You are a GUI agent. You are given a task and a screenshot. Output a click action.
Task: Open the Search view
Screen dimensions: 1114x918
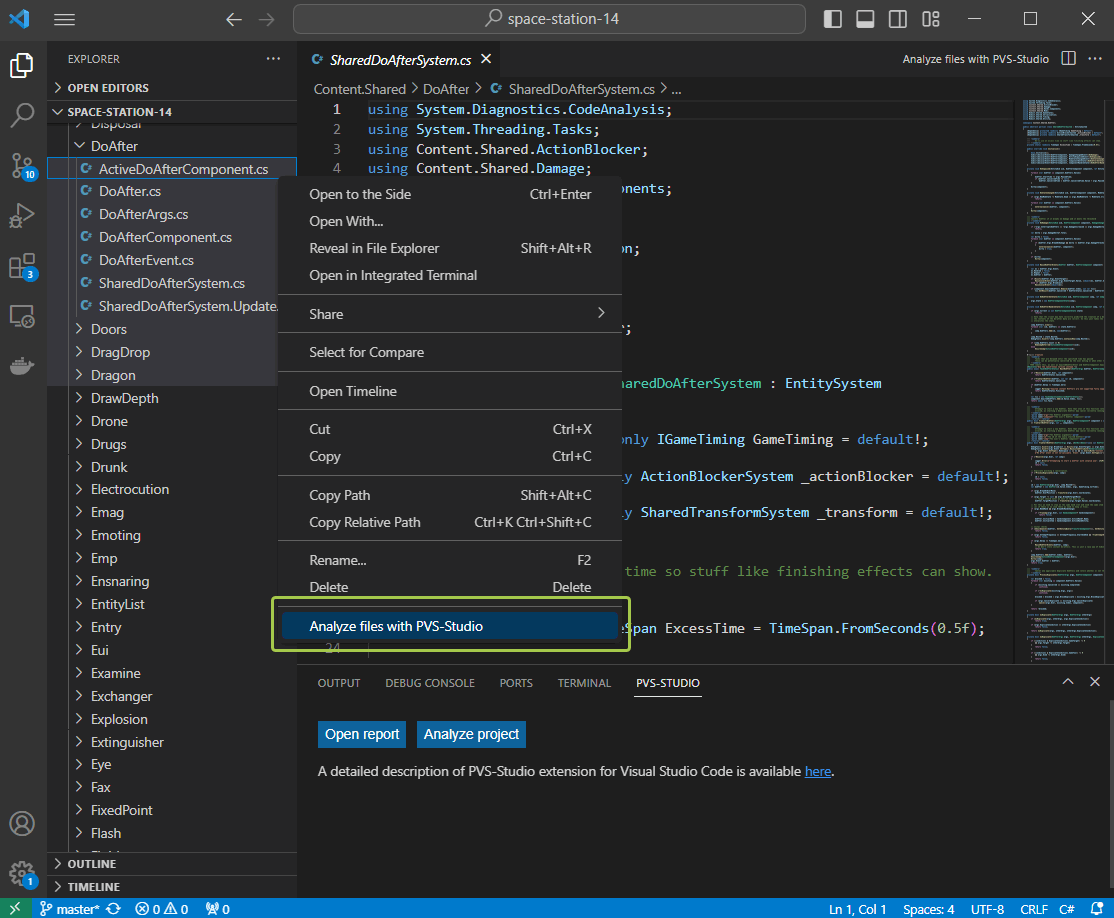tap(22, 115)
